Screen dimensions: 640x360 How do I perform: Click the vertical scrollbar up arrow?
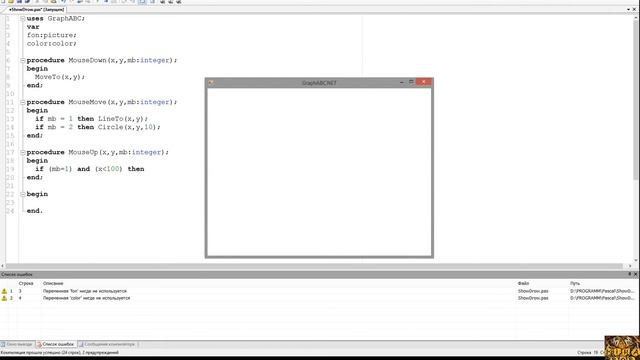tap(636, 18)
